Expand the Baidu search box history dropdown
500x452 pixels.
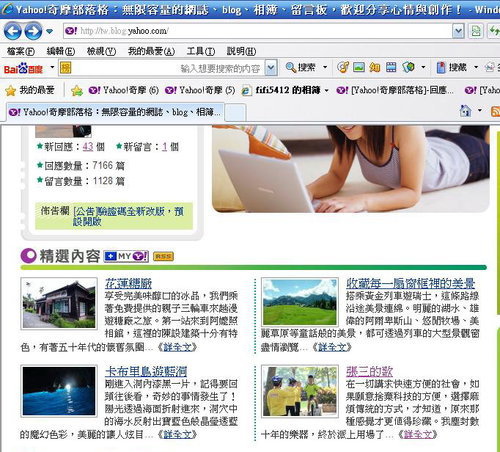(271, 68)
